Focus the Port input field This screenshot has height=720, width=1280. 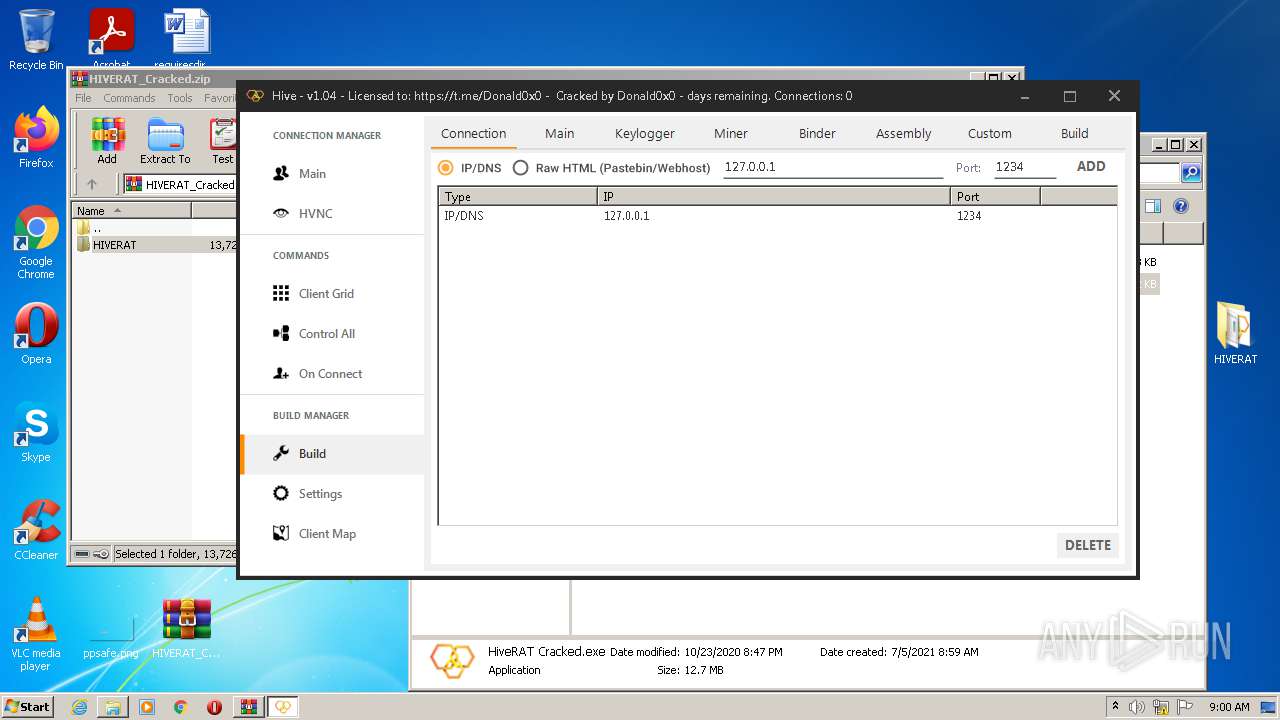pos(1025,167)
